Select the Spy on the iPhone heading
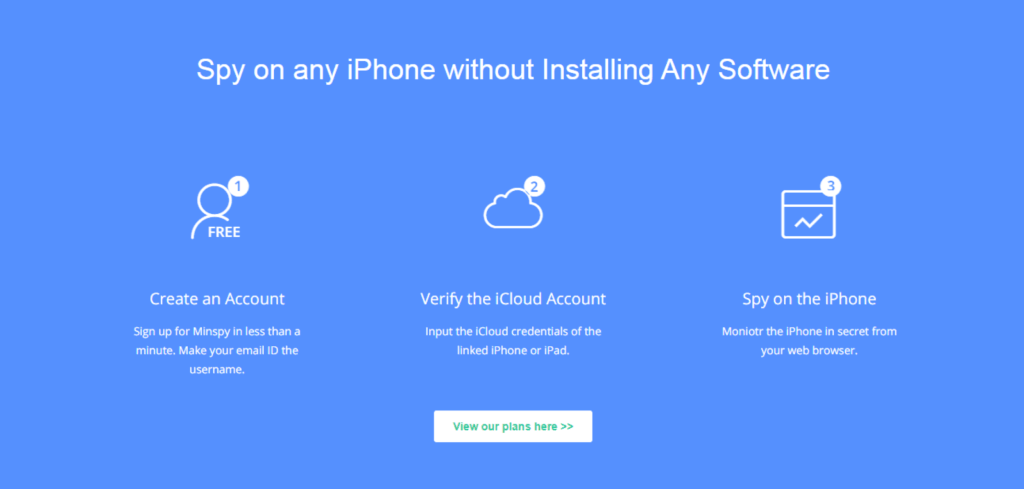 pos(809,299)
